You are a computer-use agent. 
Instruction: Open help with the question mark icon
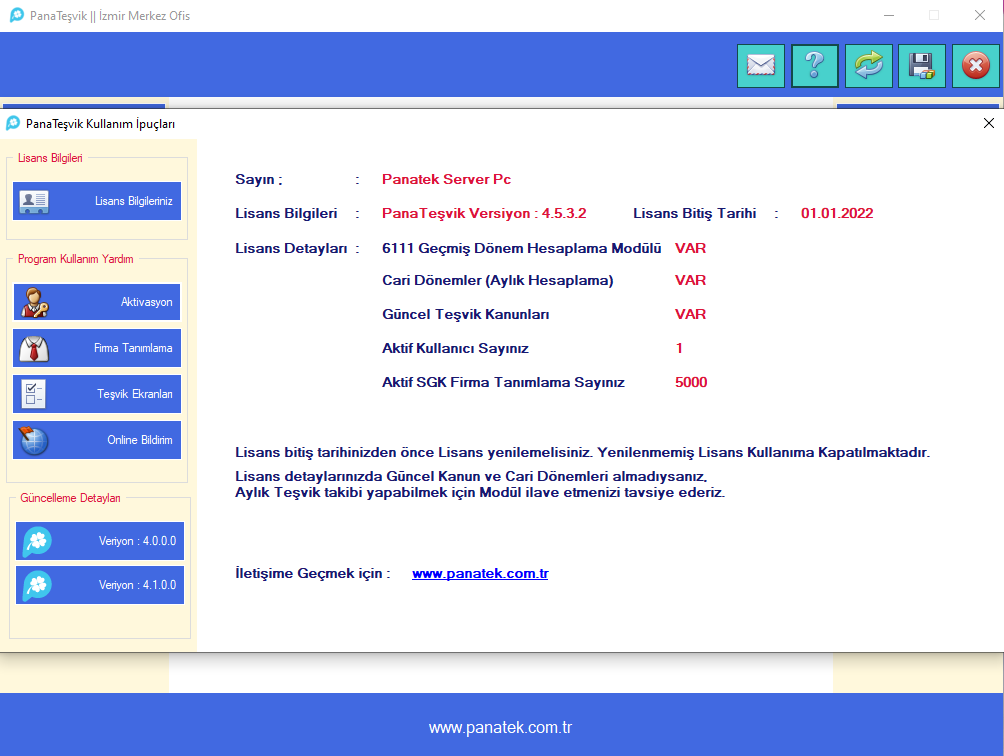pyautogui.click(x=814, y=65)
